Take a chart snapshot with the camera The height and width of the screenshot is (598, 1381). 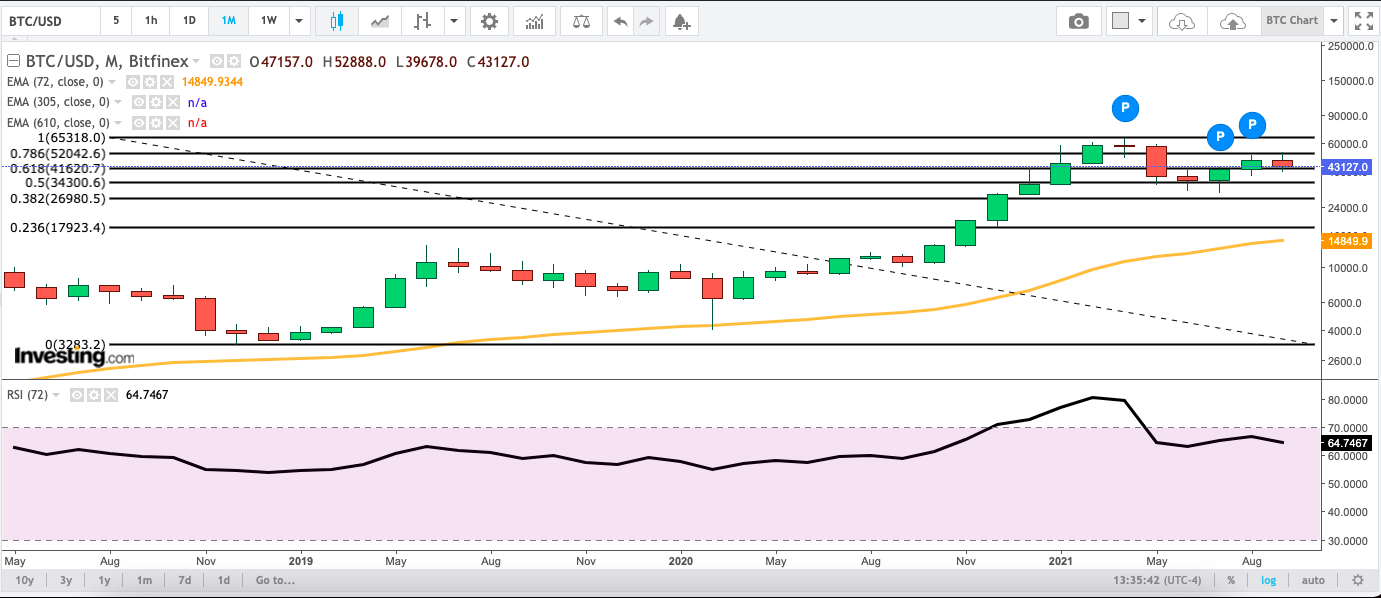coord(1078,21)
